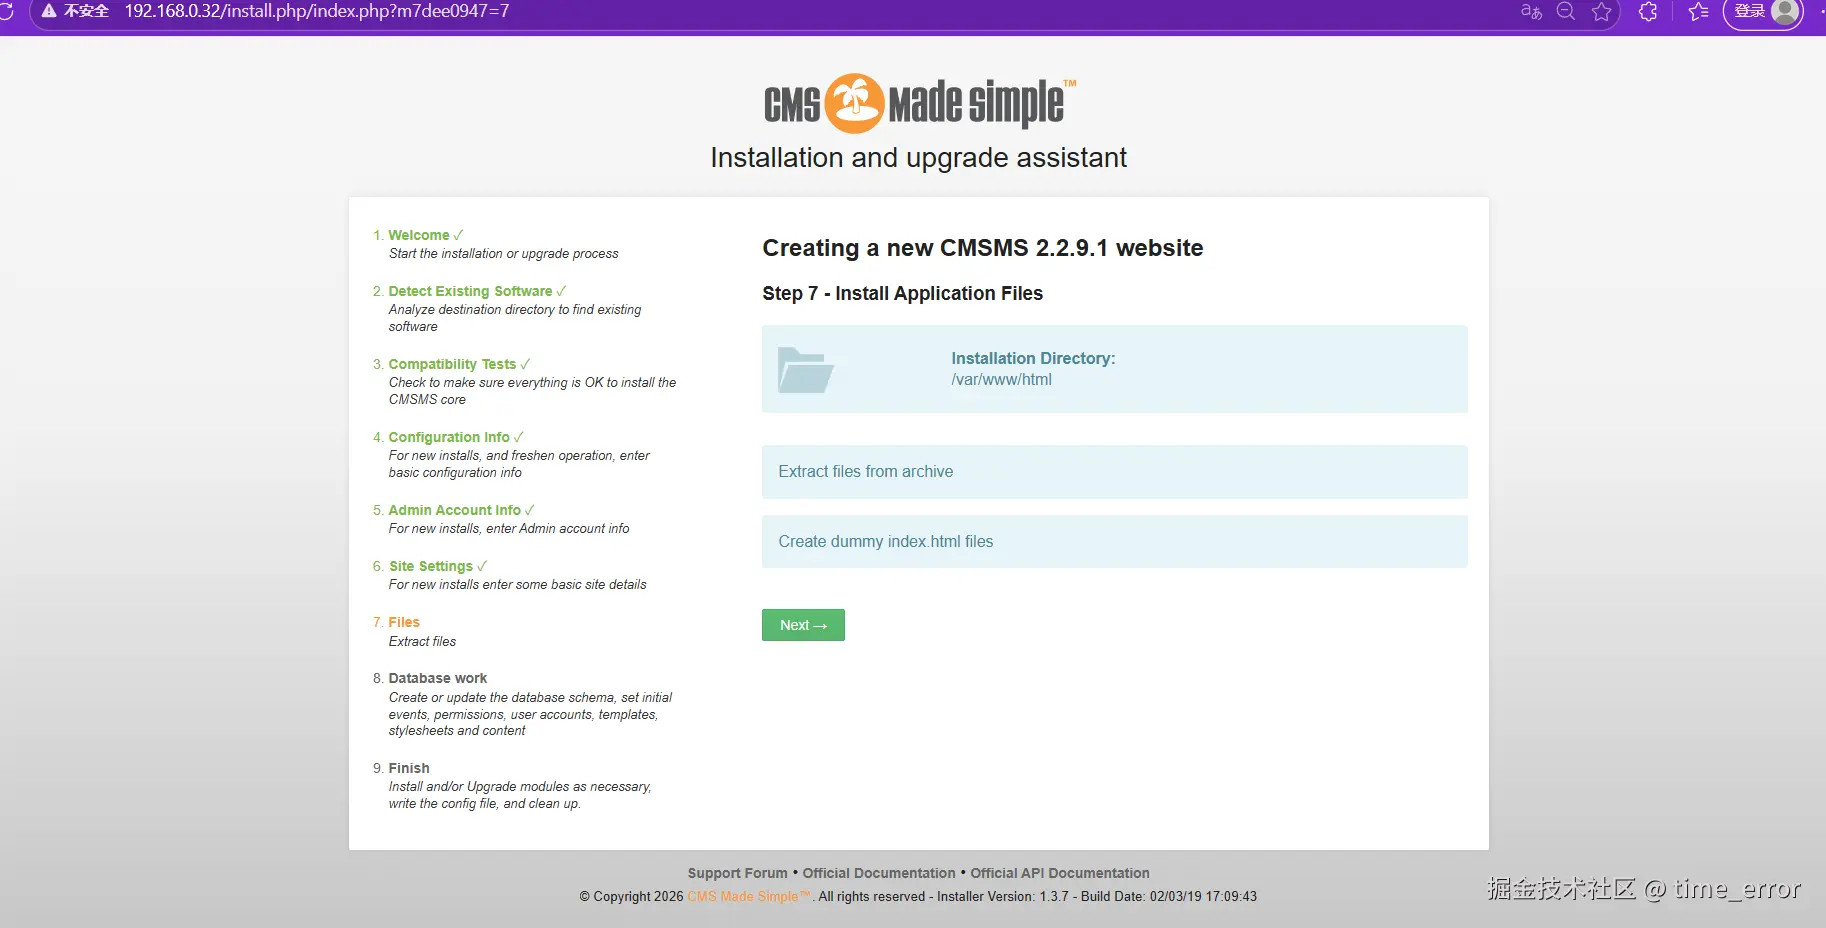This screenshot has height=928, width=1826.
Task: Expand the Create dummy index.html files section
Action: coord(1114,541)
